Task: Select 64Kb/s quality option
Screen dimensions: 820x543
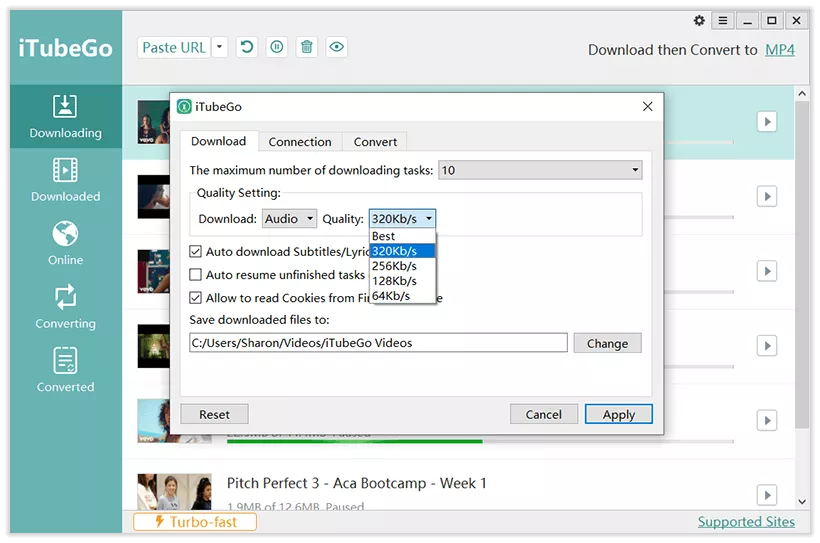Action: [x=402, y=296]
